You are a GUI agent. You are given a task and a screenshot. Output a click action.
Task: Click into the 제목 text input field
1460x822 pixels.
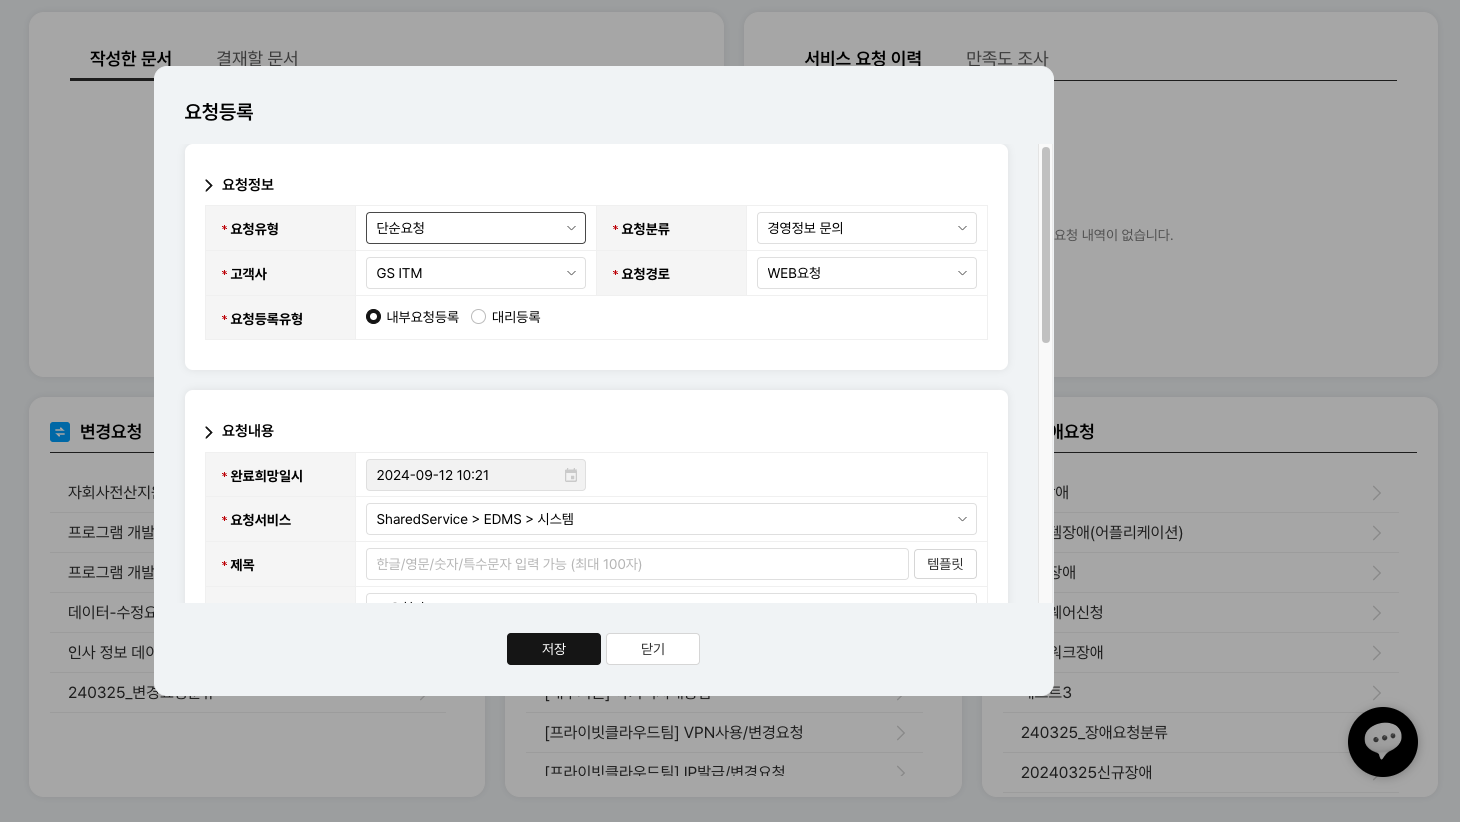(636, 564)
